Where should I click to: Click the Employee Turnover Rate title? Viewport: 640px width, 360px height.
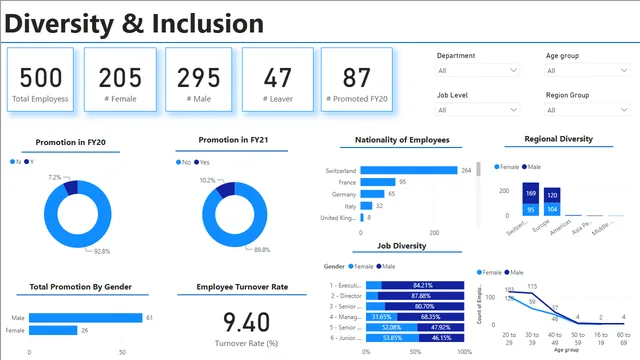pos(242,287)
